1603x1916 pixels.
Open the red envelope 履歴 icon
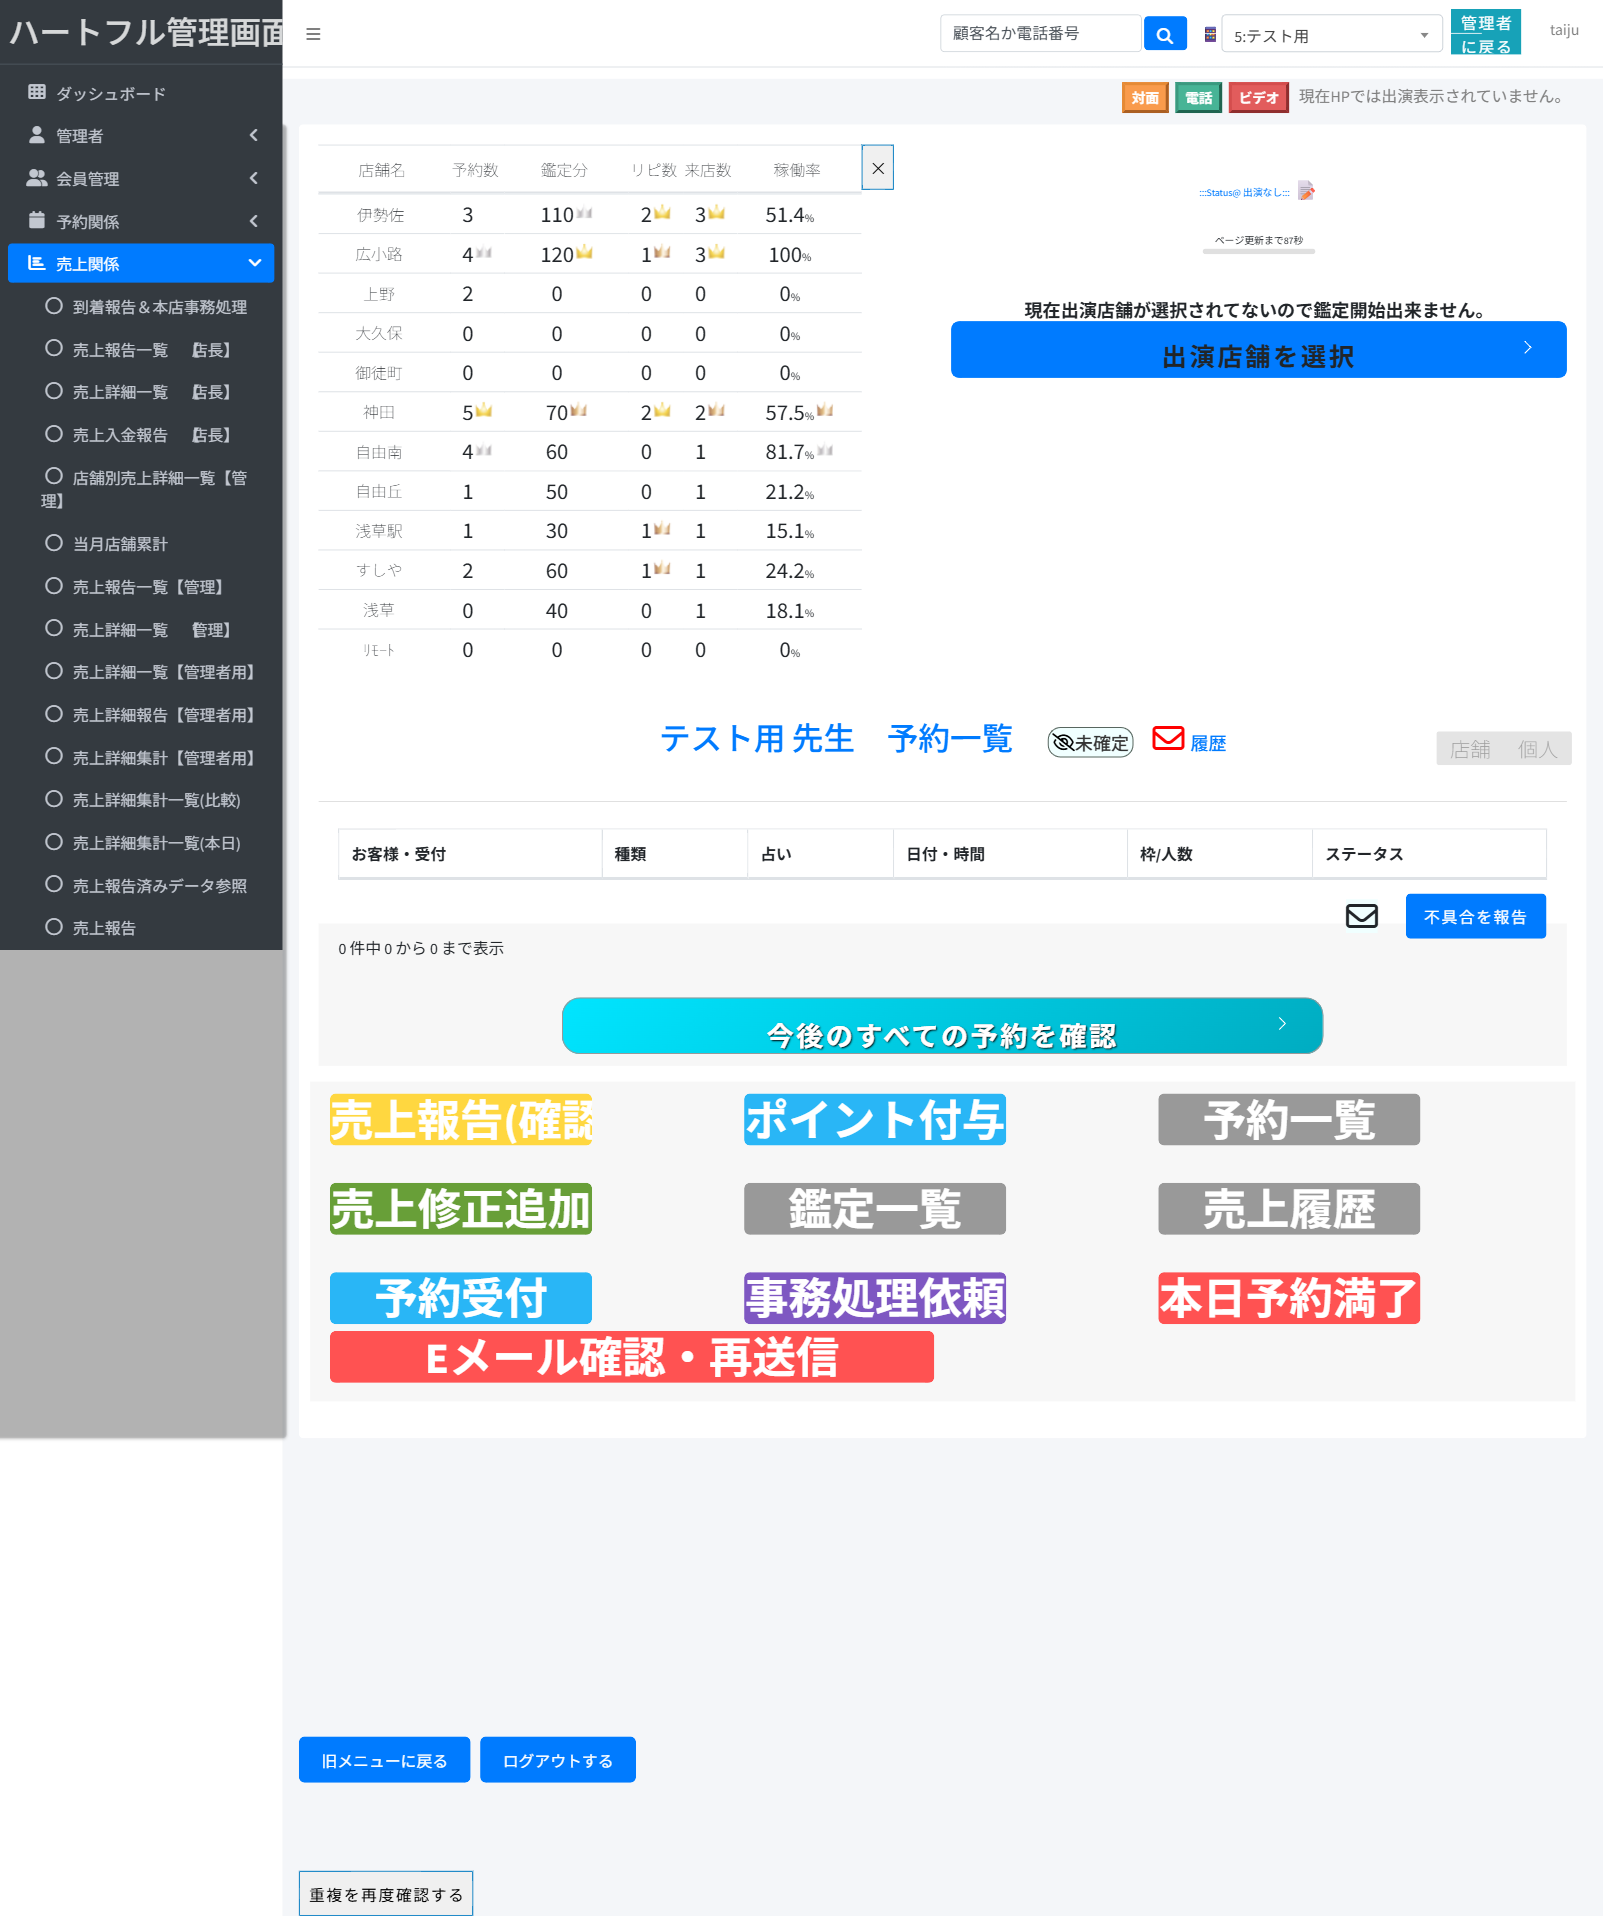(1168, 739)
